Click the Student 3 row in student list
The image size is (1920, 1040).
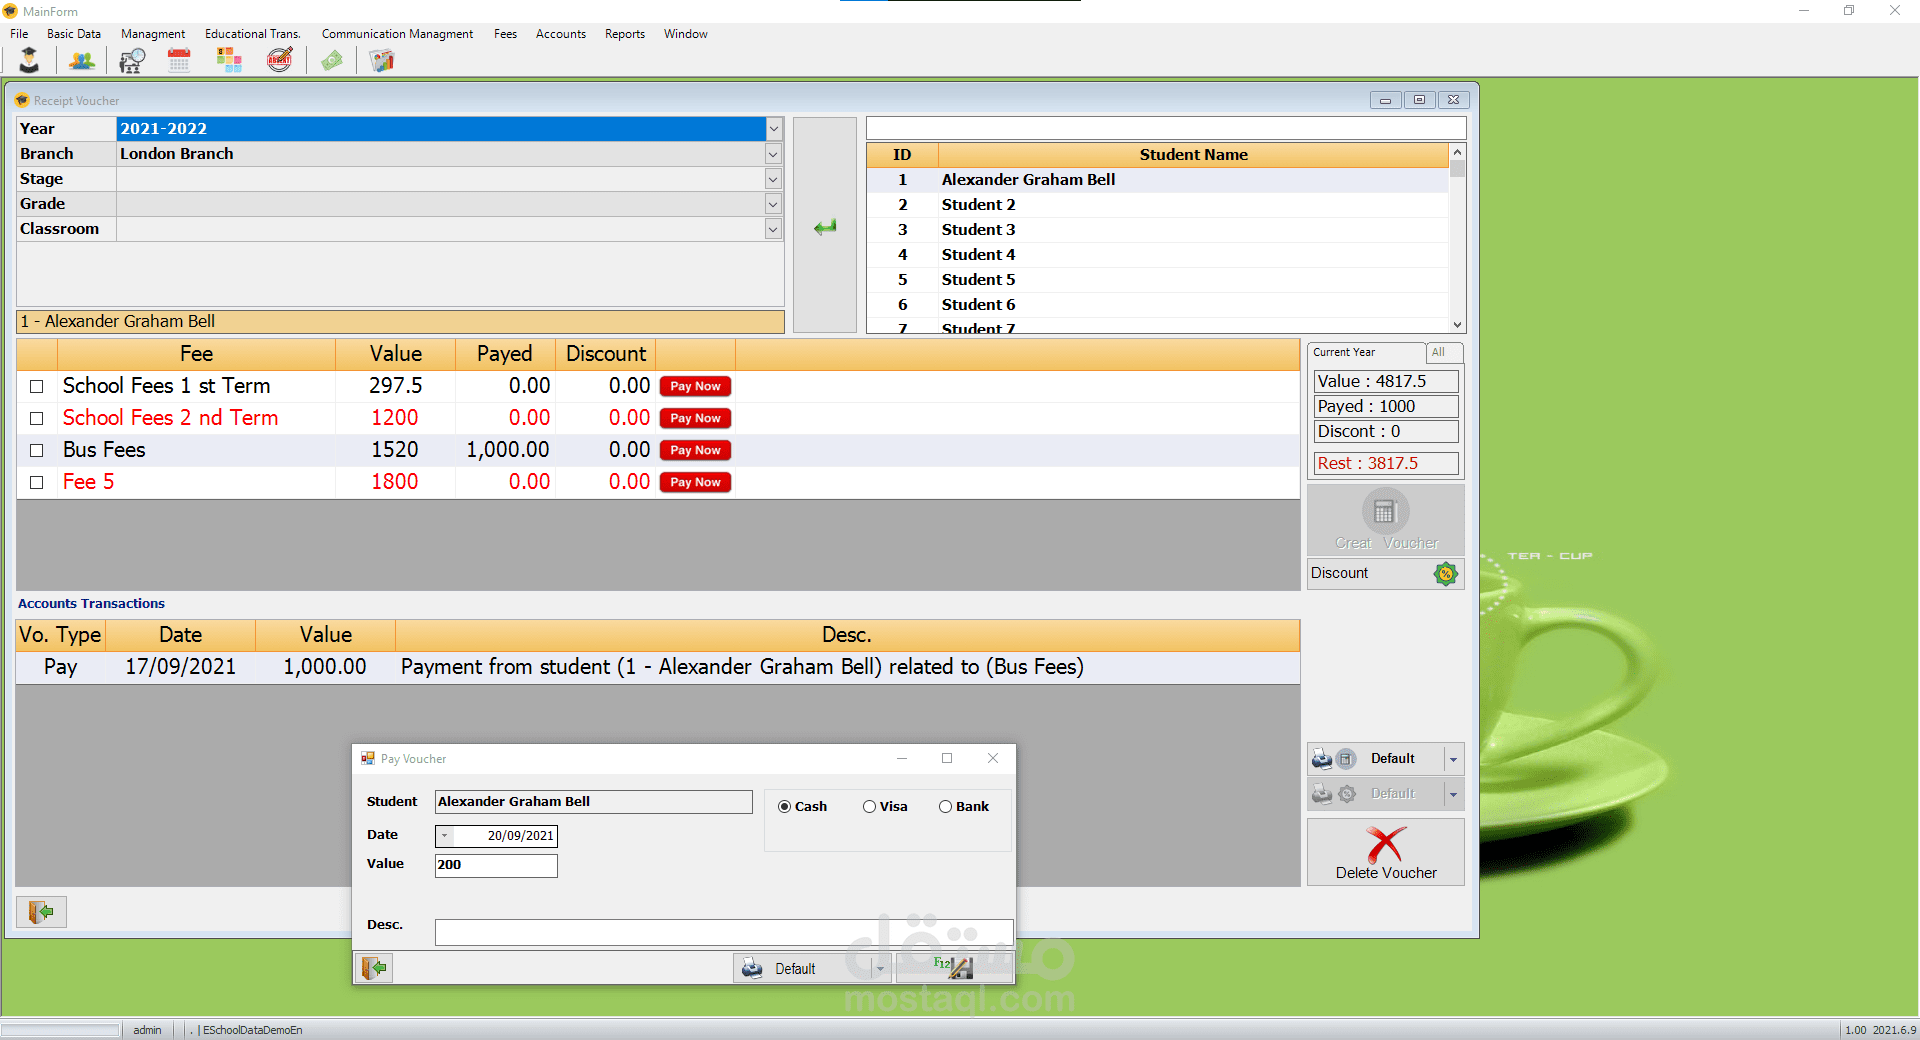click(x=1157, y=230)
